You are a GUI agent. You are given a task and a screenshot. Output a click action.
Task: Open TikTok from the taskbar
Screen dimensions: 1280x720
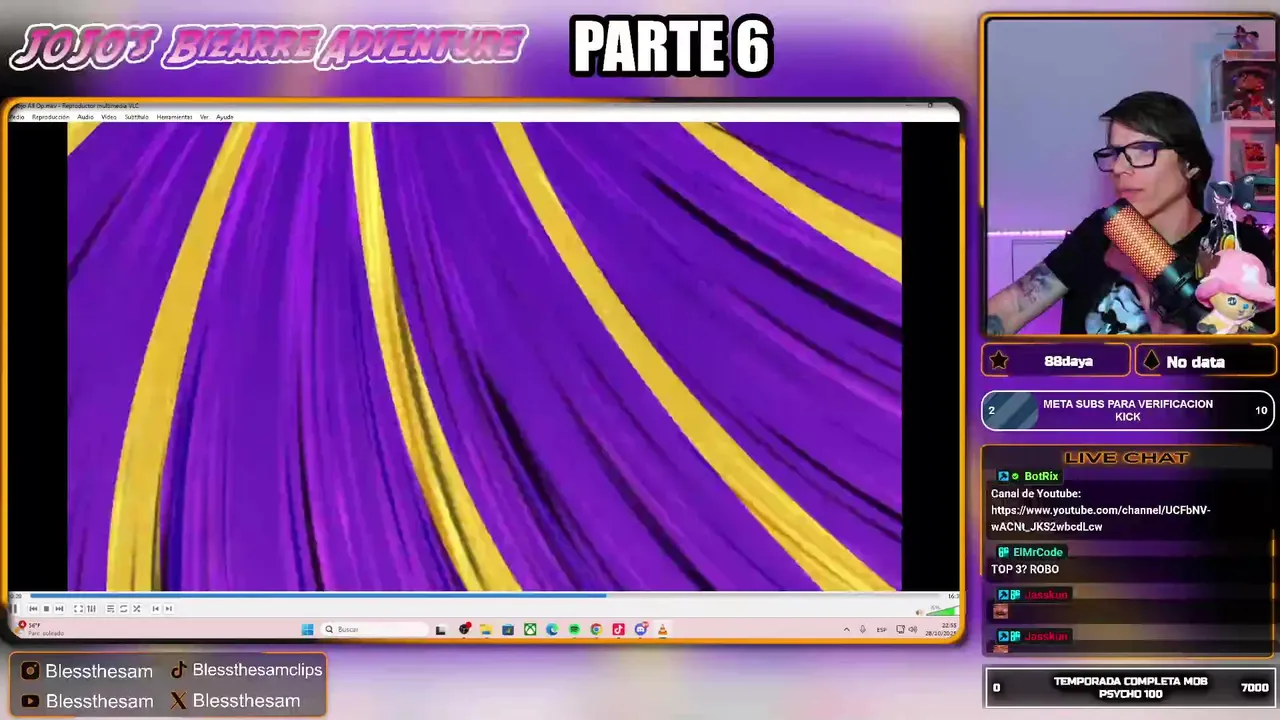pos(618,629)
